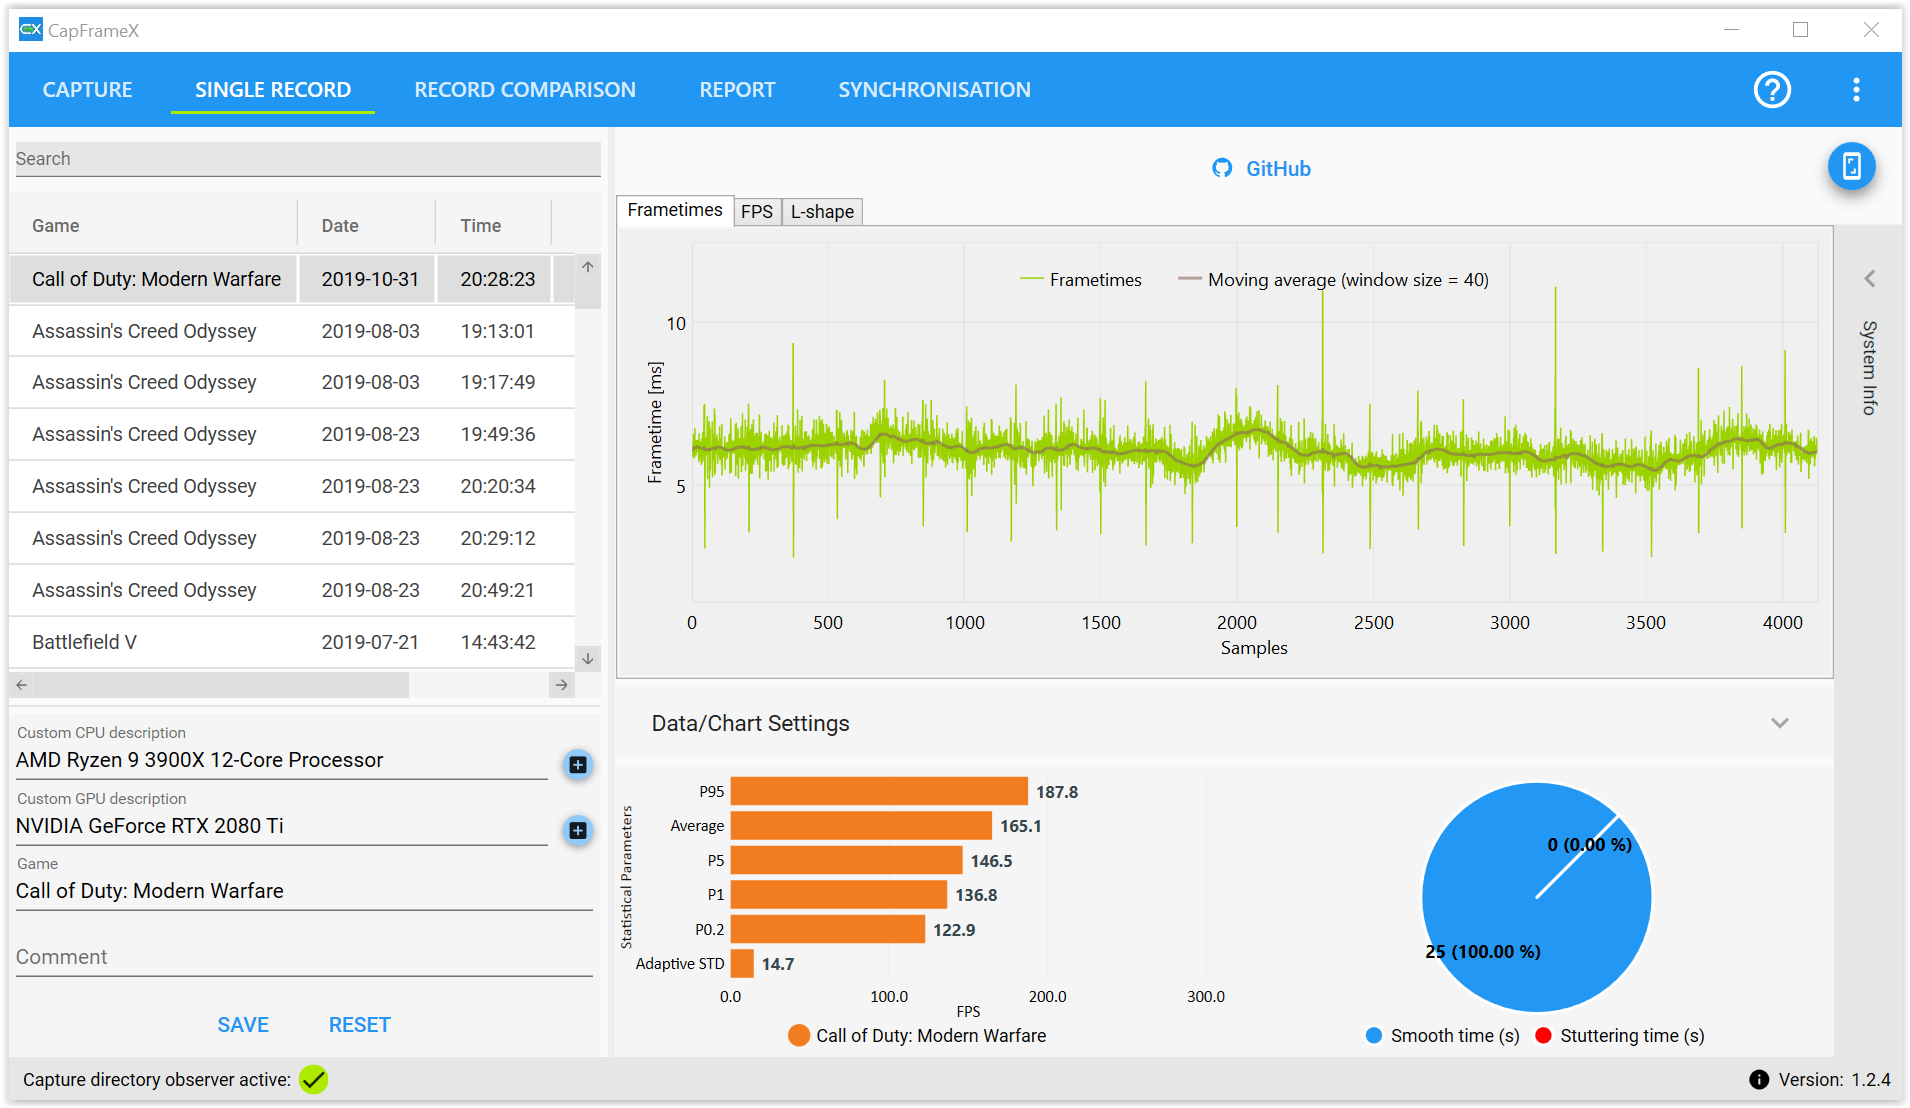Click the Custom GPU description field
Screen dimensions: 1910x1108
pyautogui.click(x=282, y=826)
